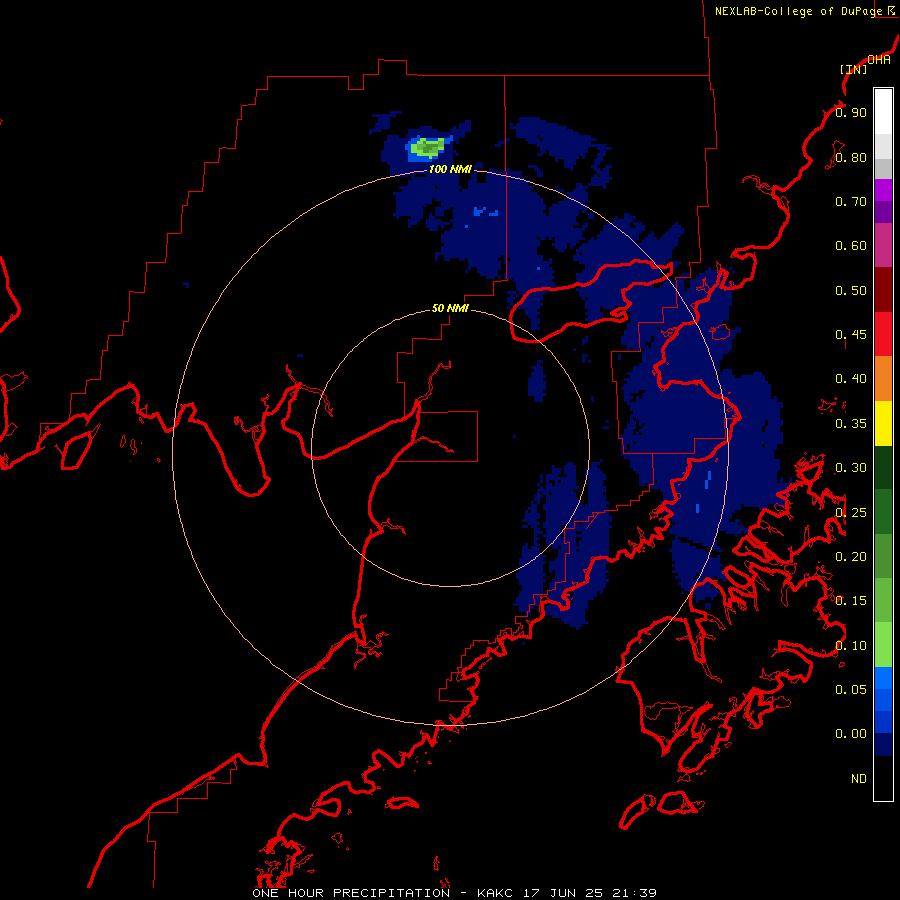
Task: Select the navy legend swatch below 0.00
Action: tap(883, 745)
